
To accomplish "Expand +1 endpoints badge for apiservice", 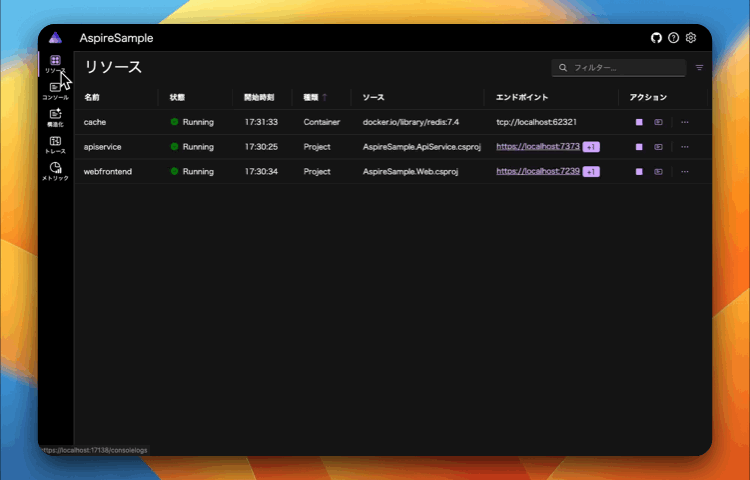I will 591,147.
